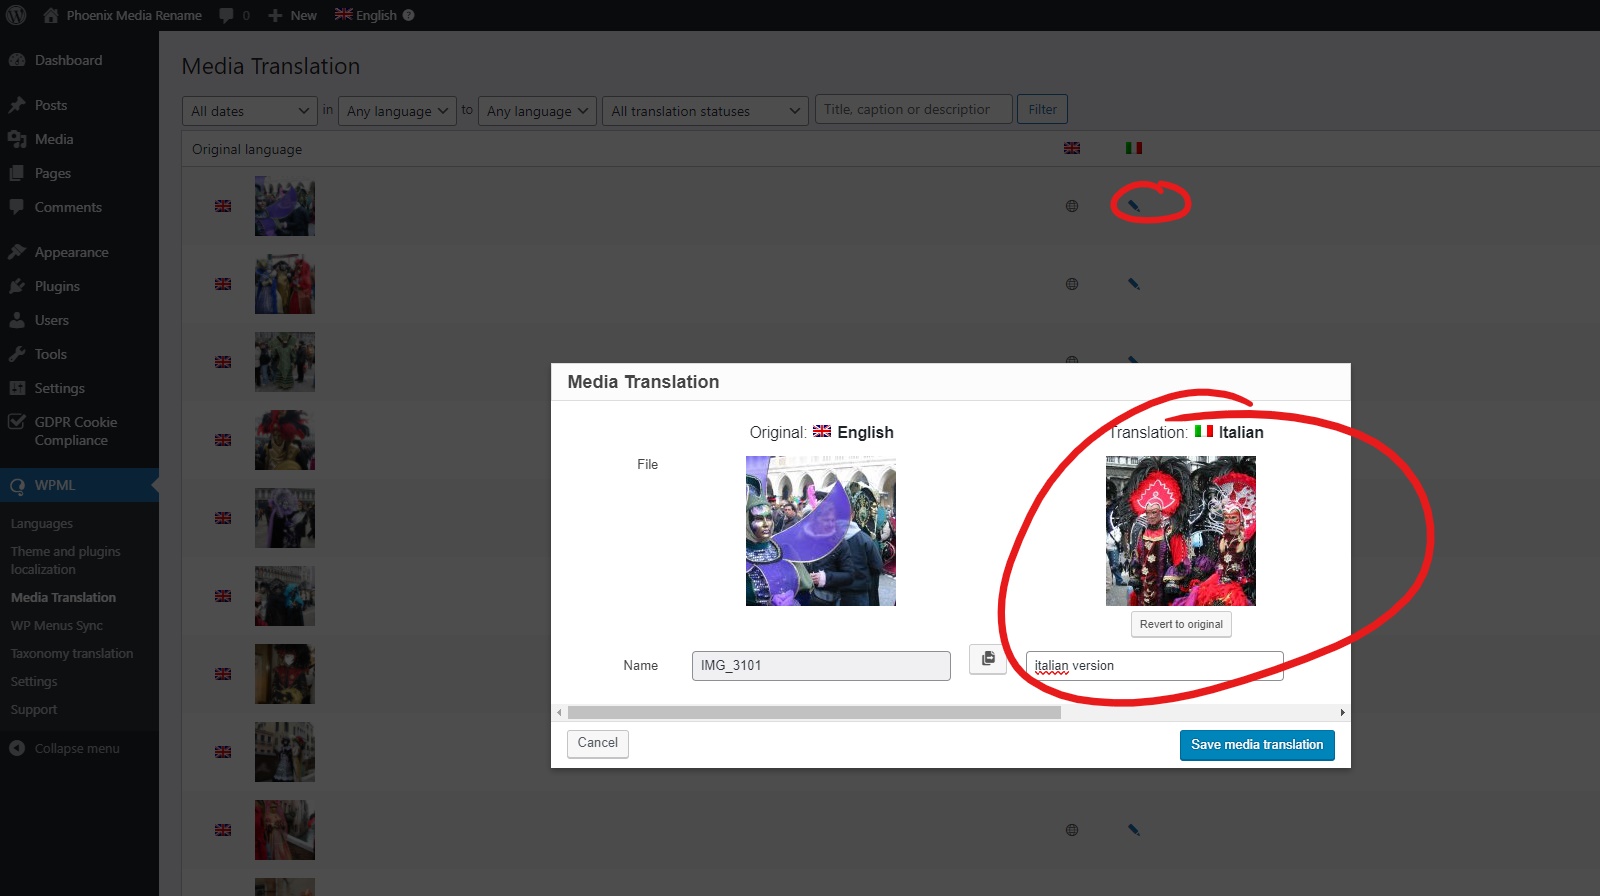Open GDPR Cookie Compliance
The image size is (1600, 896).
[x=76, y=431]
